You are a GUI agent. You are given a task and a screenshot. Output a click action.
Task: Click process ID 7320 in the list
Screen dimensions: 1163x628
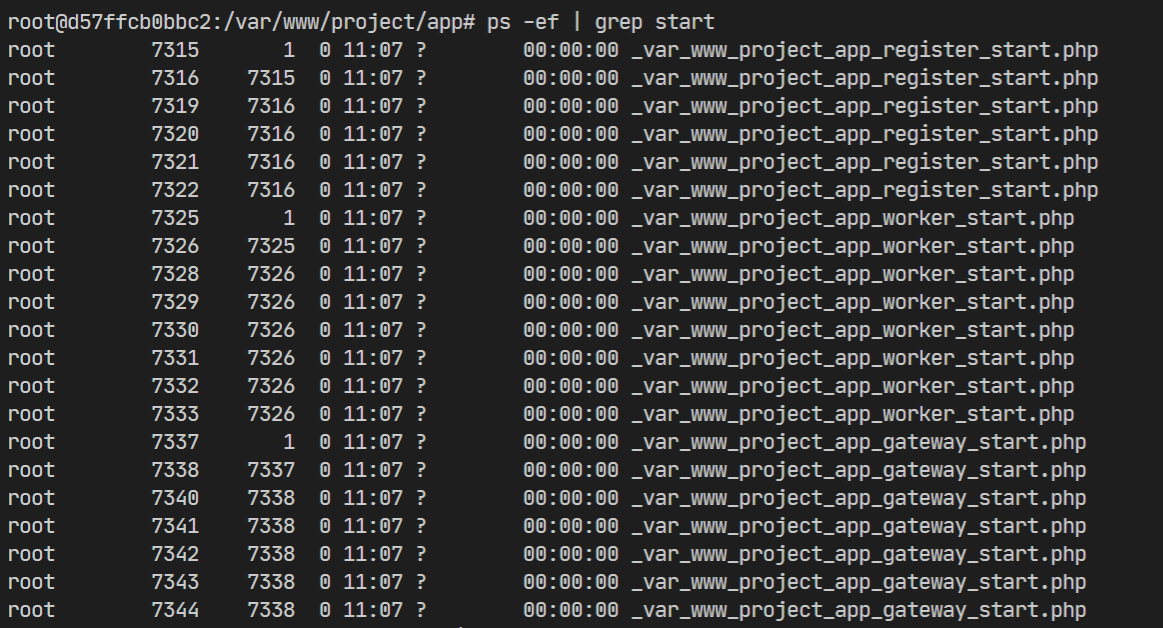tap(175, 134)
